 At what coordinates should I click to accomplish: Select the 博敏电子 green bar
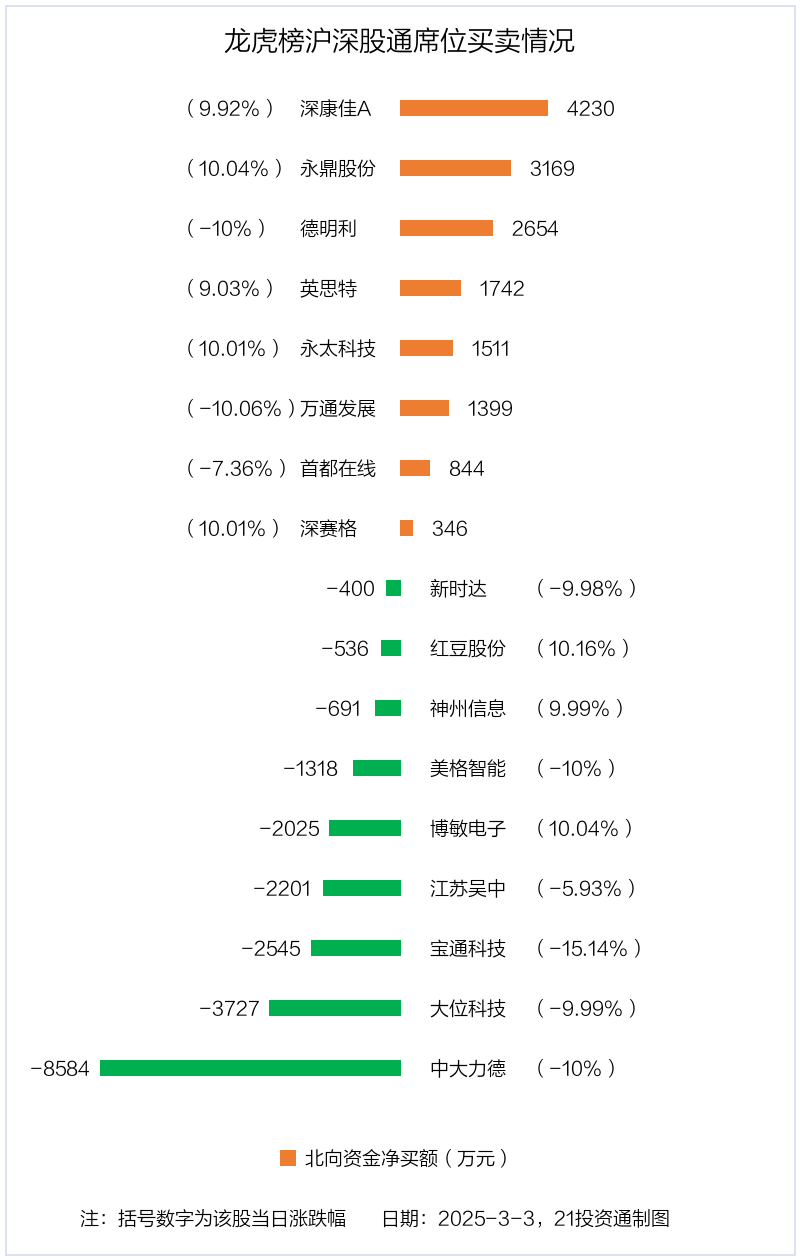(365, 828)
